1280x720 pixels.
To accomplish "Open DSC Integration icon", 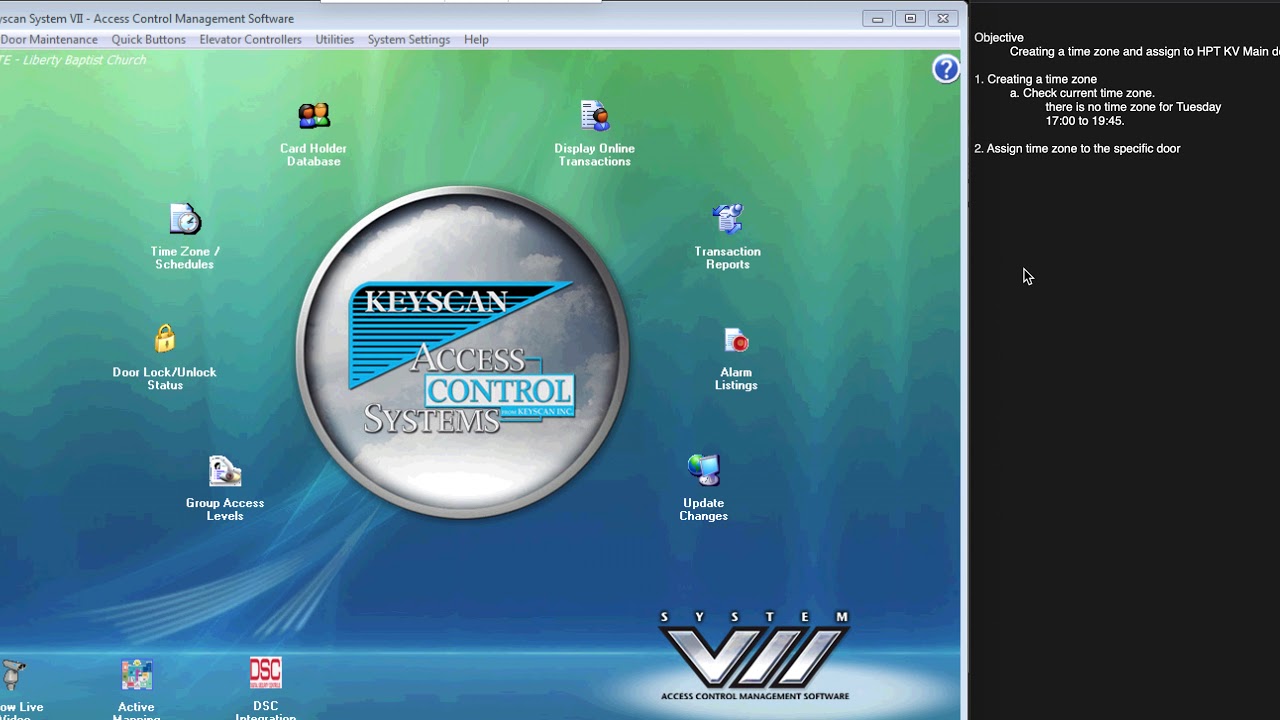I will coord(265,673).
